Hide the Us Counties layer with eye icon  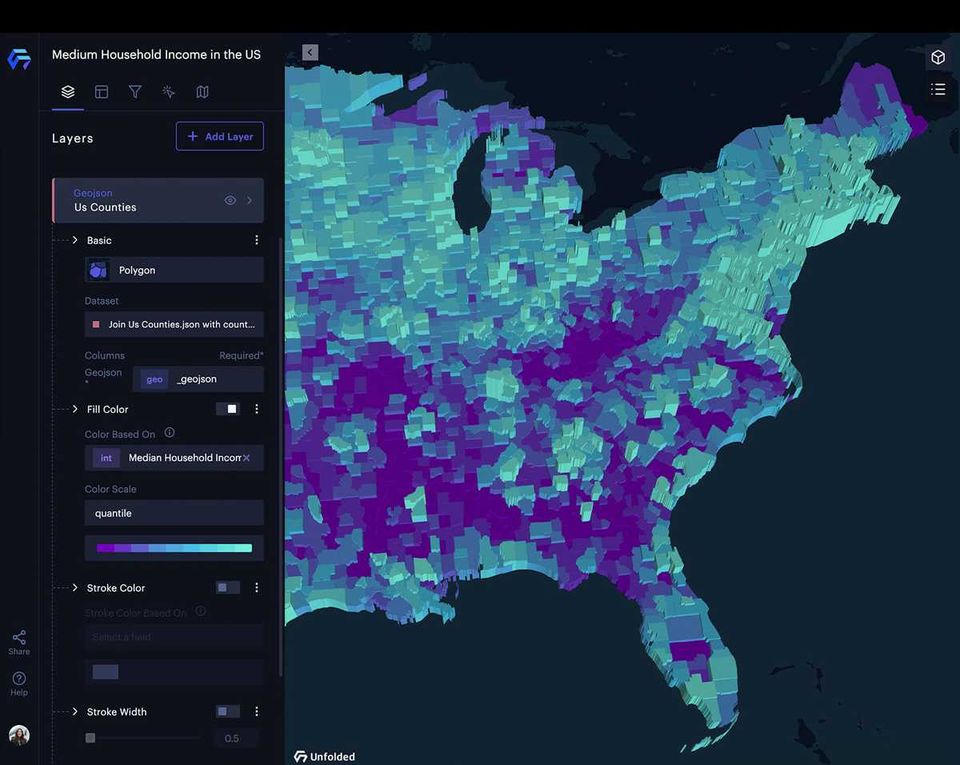coord(230,200)
